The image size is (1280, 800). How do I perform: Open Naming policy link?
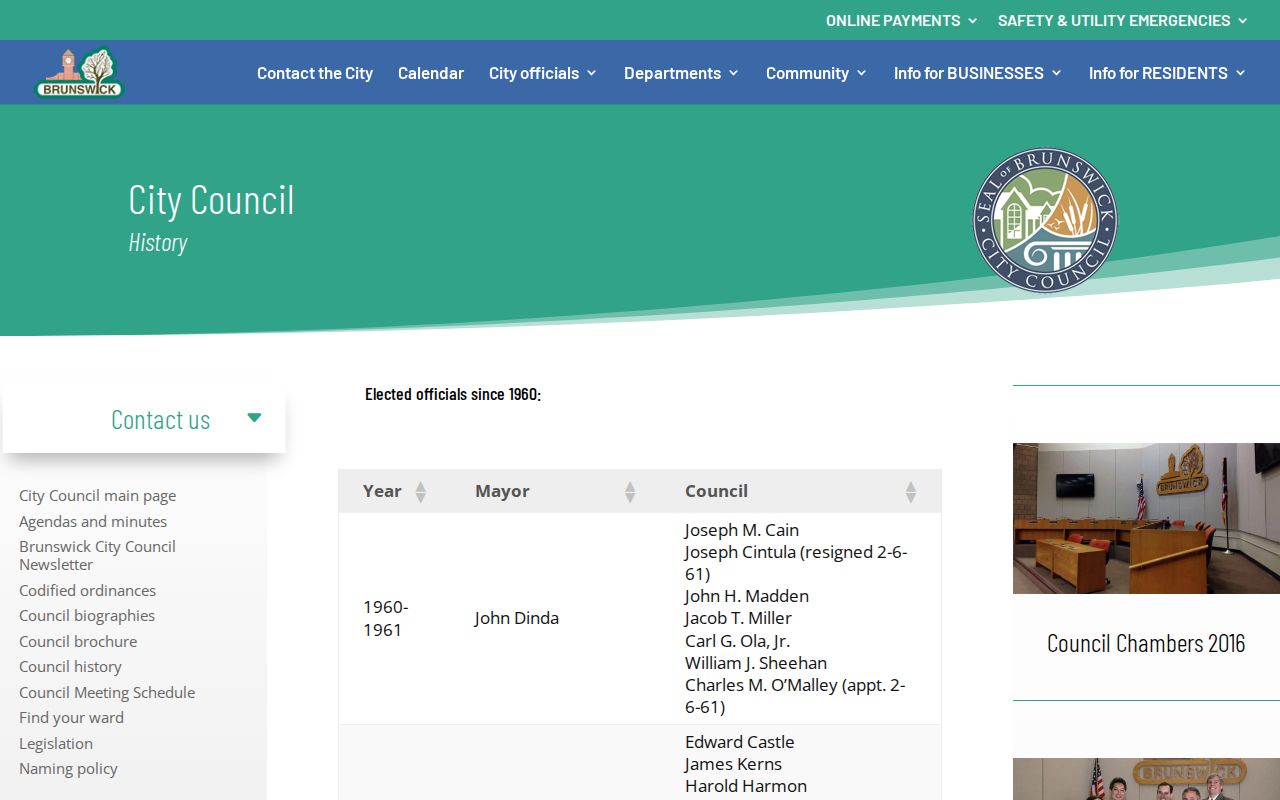tap(68, 768)
